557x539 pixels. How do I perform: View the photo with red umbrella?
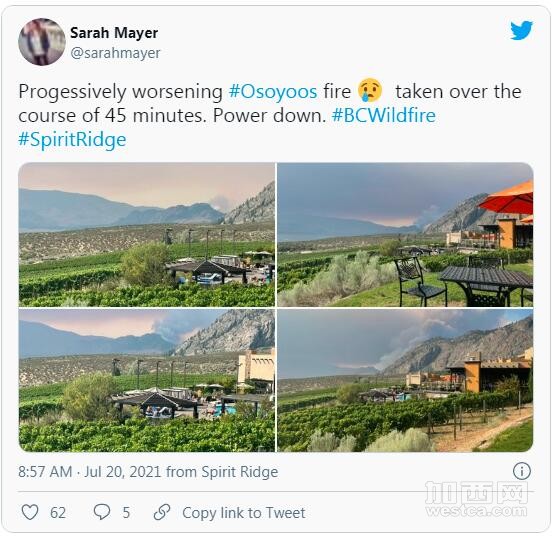[x=405, y=235]
